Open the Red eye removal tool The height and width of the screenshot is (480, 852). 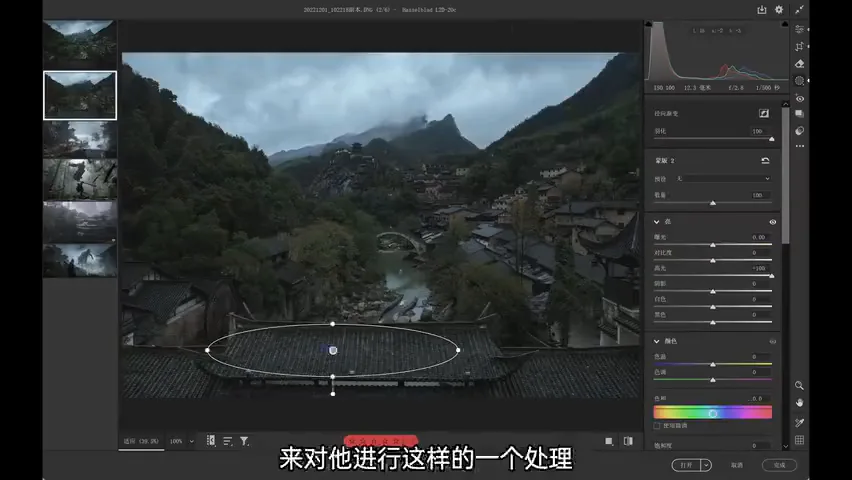click(x=799, y=98)
